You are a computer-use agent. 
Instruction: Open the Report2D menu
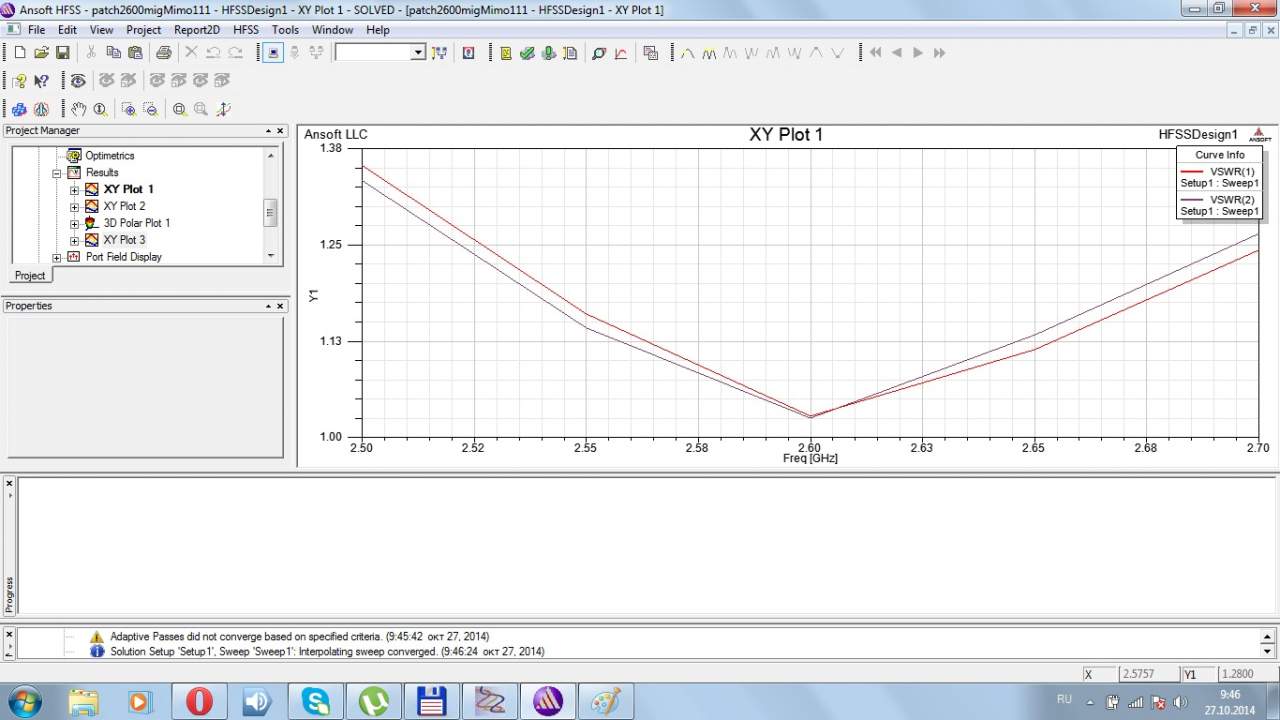(196, 30)
